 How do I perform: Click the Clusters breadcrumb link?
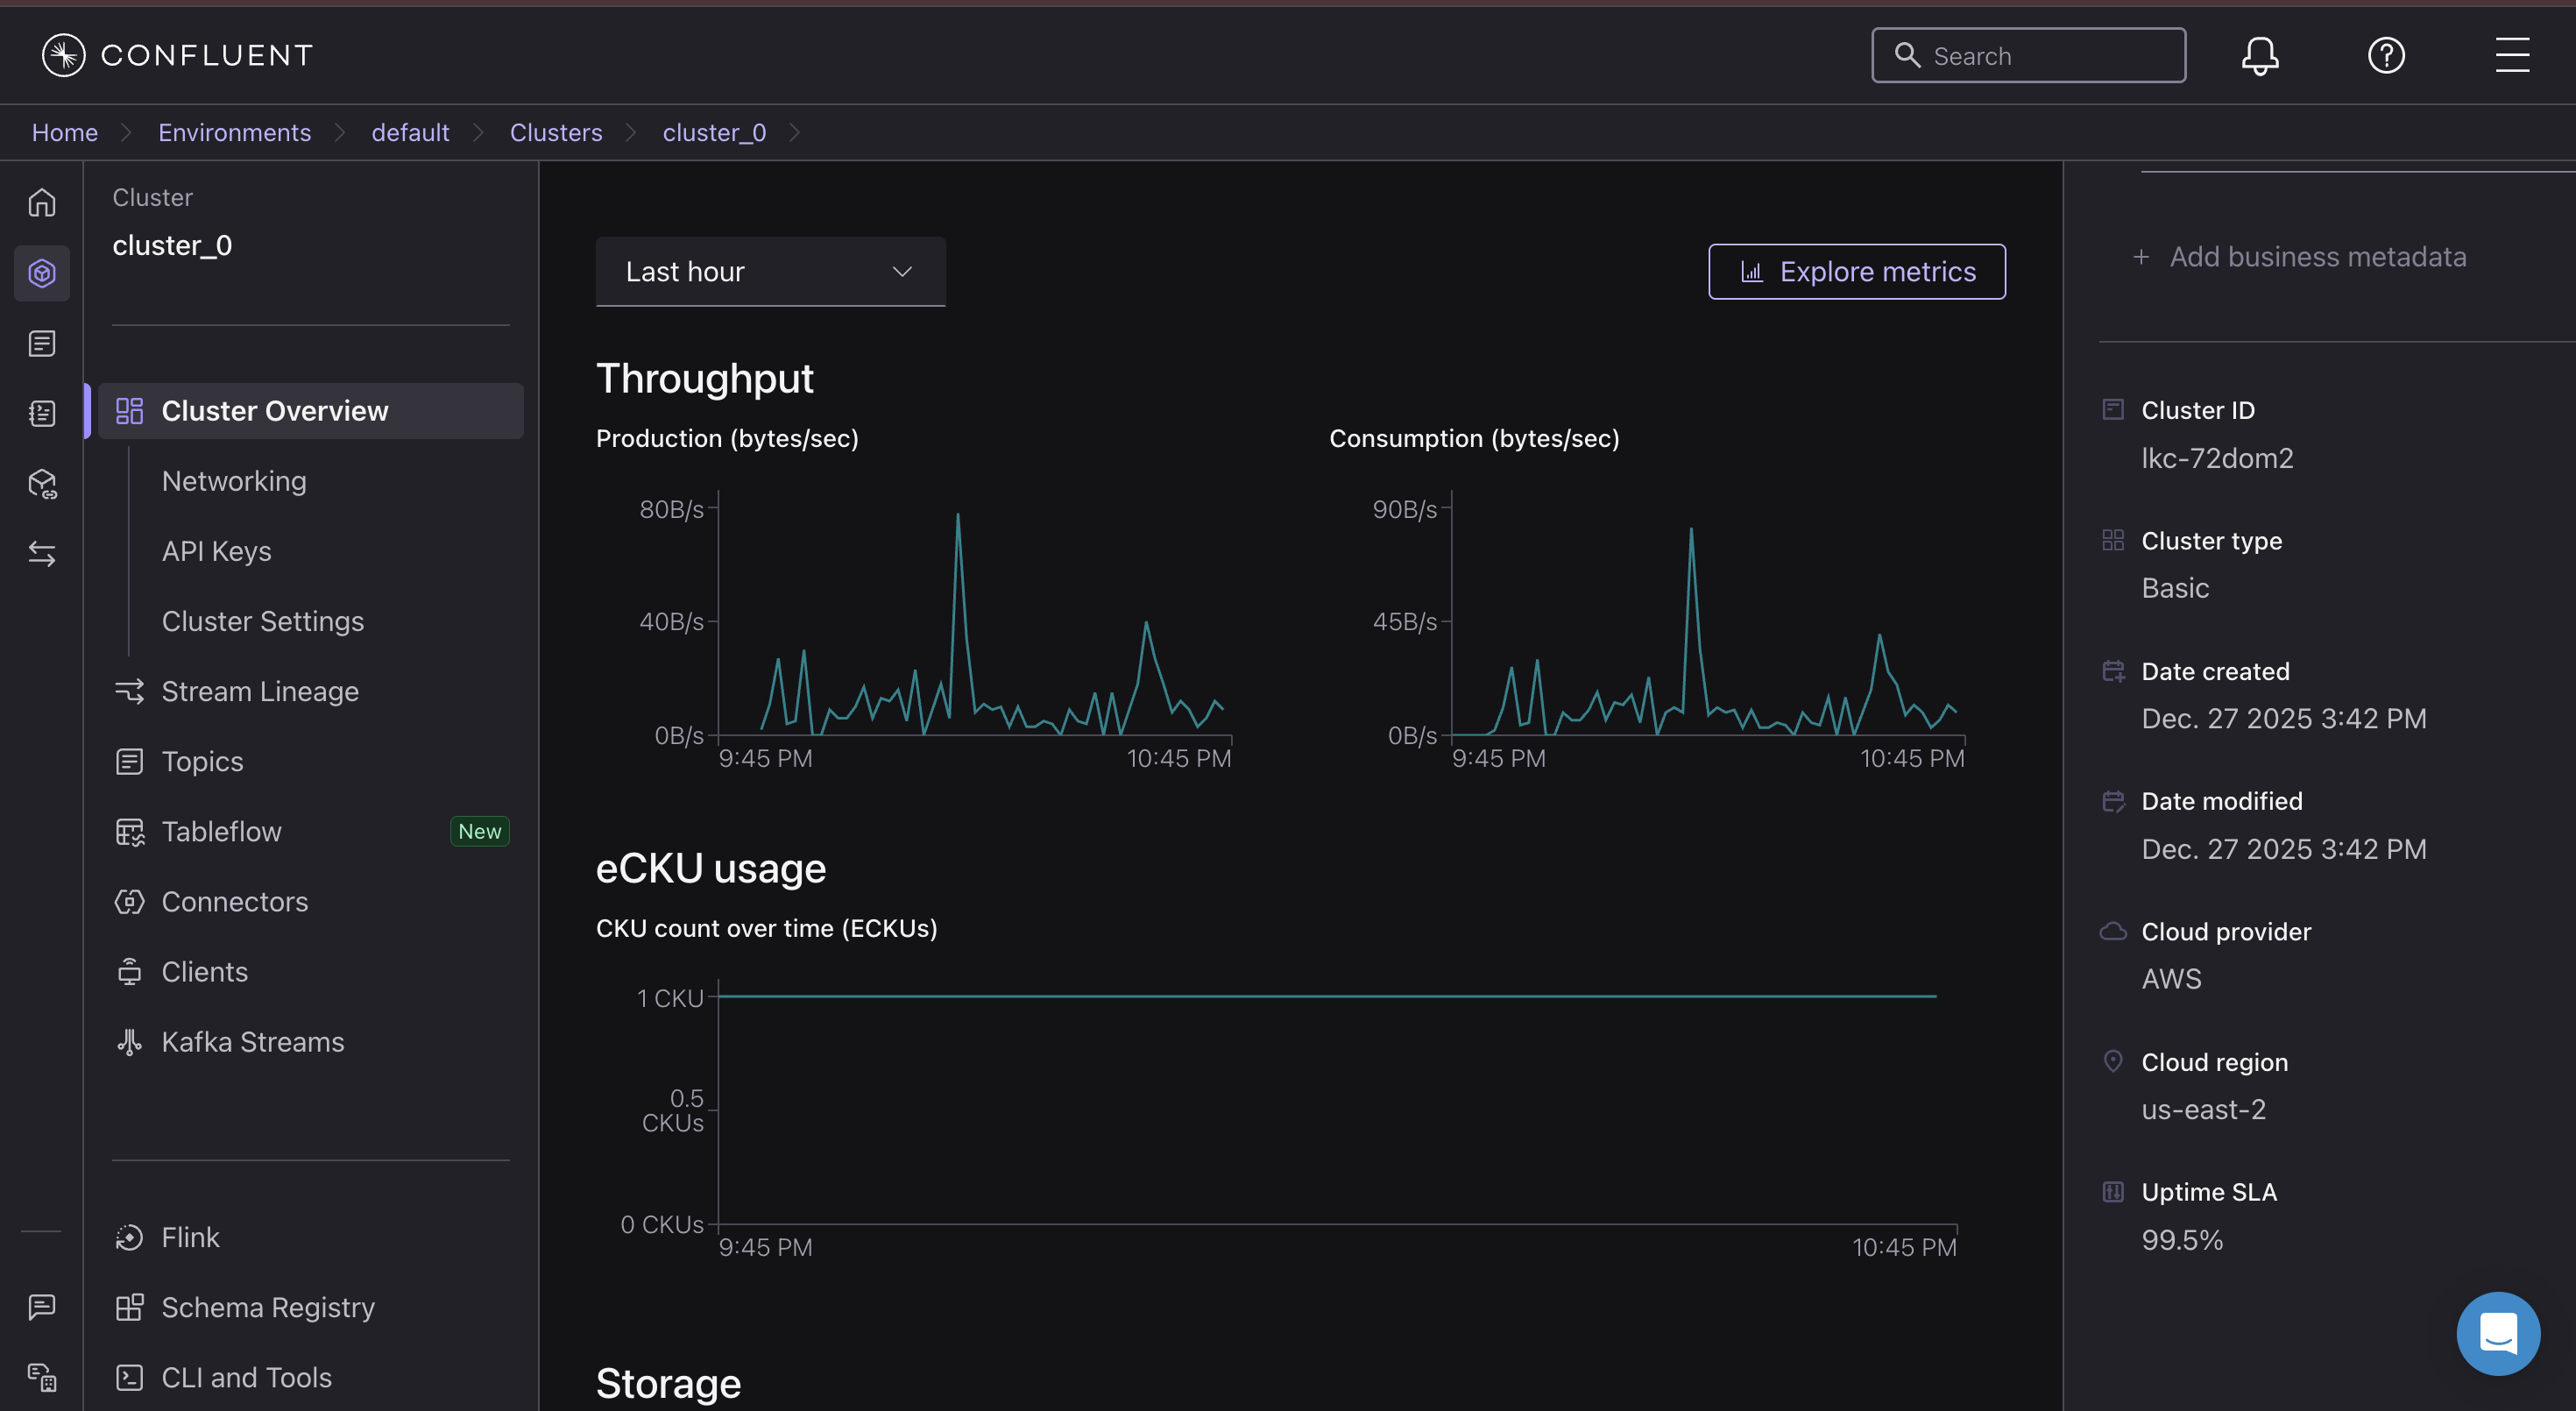pyautogui.click(x=556, y=133)
